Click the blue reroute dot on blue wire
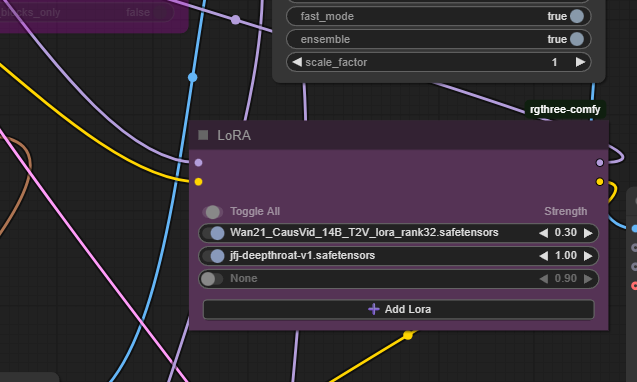This screenshot has height=382, width=637. 193,77
